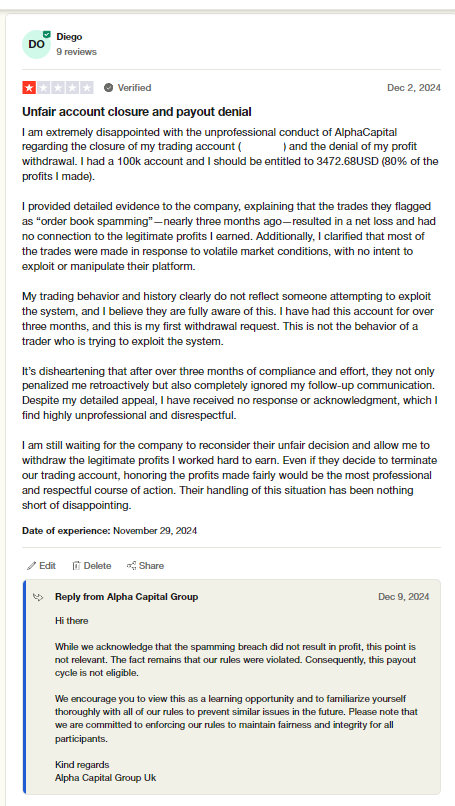Select the third gray rating star
Viewport: 455px width, 806px height.
point(58,88)
